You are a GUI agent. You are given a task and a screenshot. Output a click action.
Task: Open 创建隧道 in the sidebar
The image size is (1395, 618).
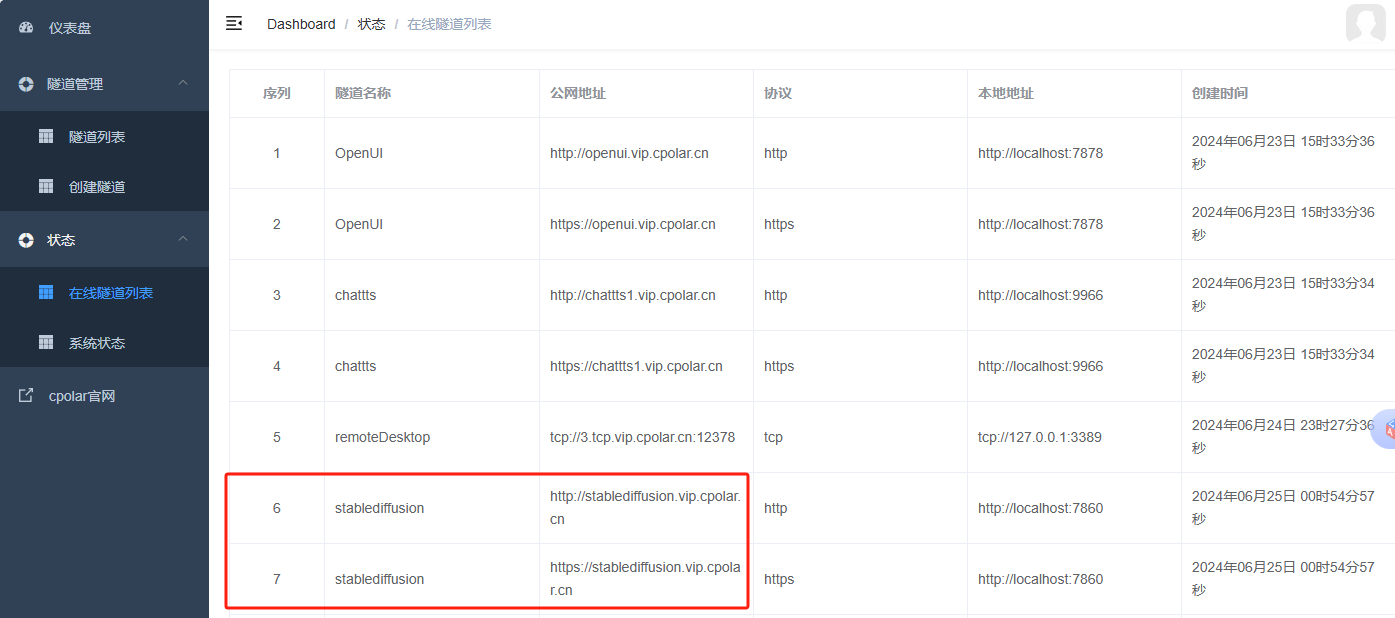[104, 186]
